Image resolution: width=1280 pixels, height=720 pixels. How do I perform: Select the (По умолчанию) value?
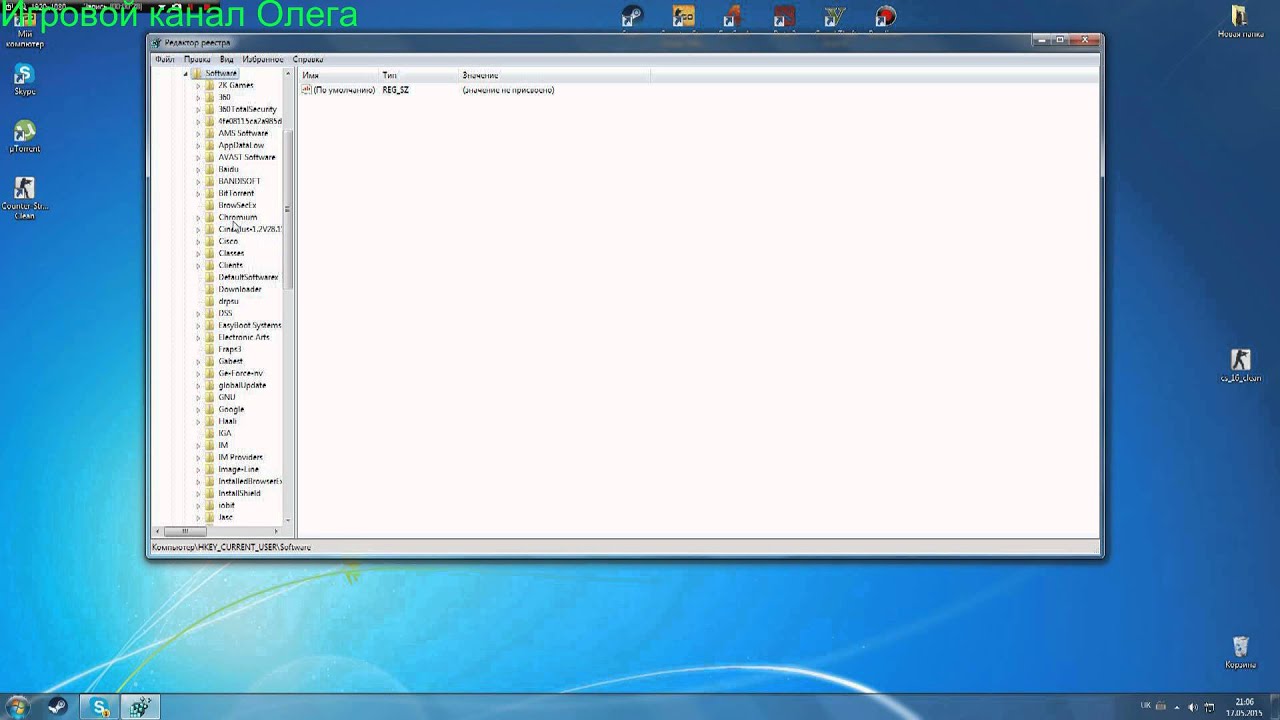pos(344,90)
